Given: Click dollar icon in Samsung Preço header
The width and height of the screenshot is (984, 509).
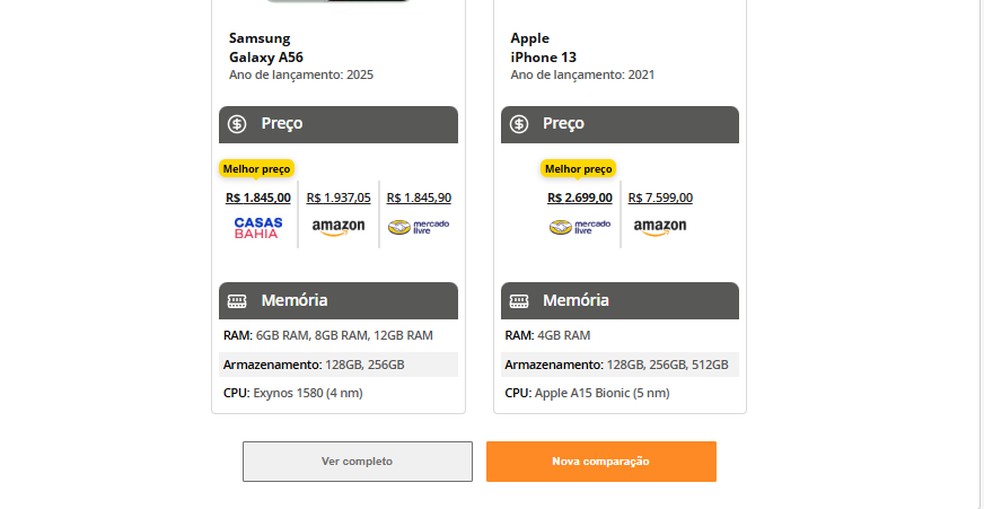Looking at the screenshot, I should click(237, 124).
